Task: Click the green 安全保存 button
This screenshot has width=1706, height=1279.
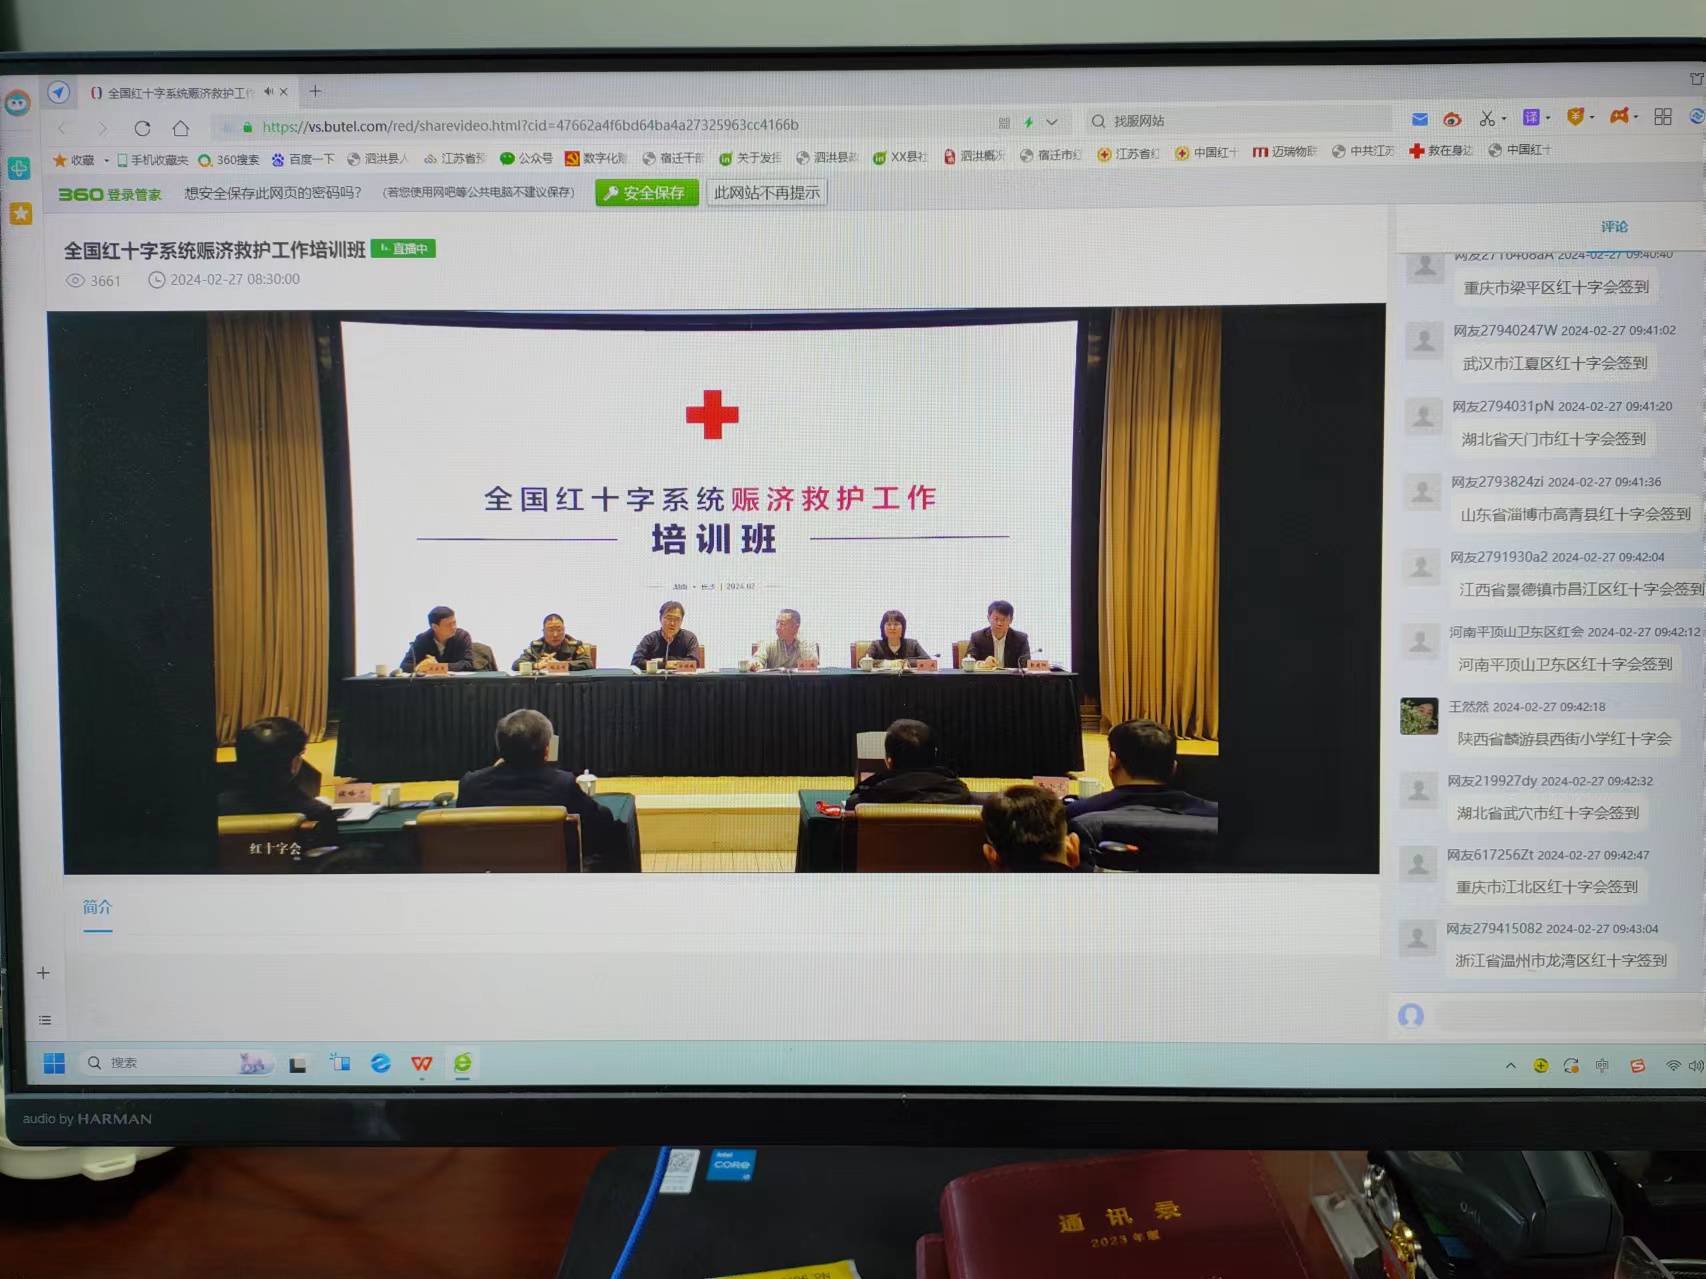Action: coord(646,193)
